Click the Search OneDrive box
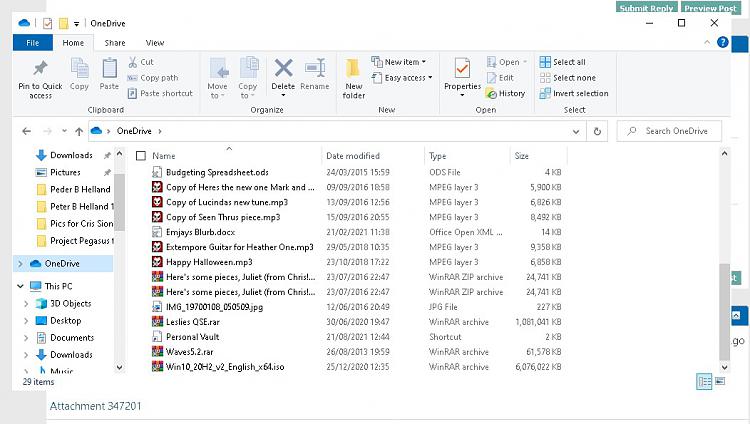This screenshot has width=750, height=424. [x=670, y=131]
